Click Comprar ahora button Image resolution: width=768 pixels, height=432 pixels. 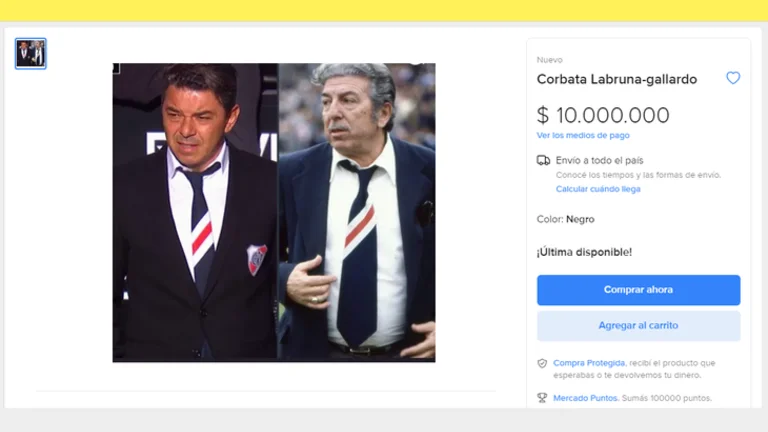point(638,290)
